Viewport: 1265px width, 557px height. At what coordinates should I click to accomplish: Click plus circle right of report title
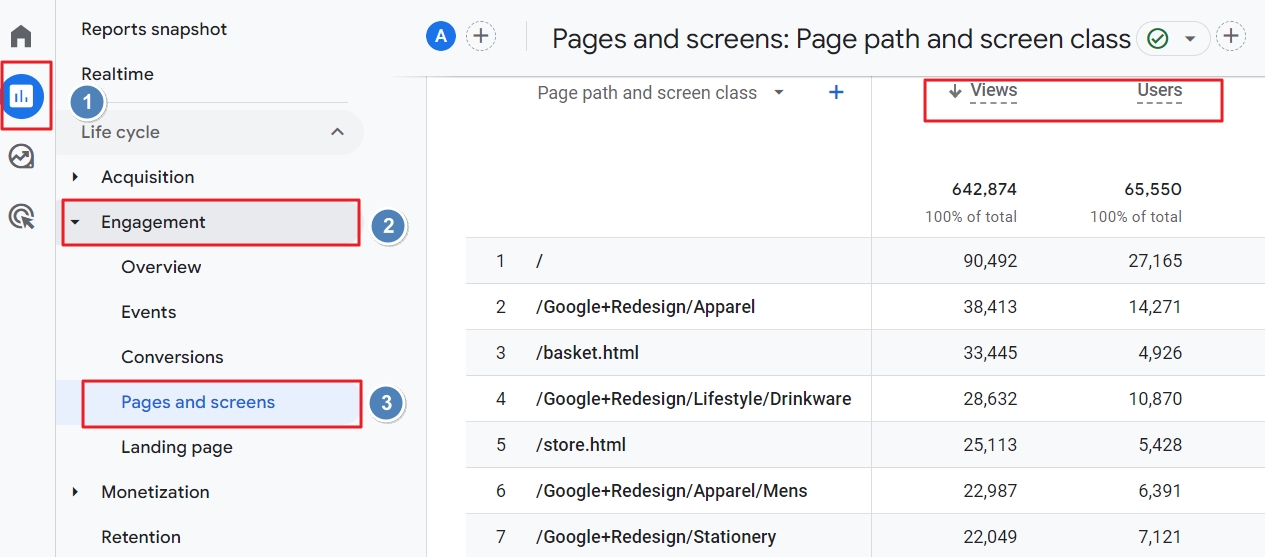(1231, 37)
